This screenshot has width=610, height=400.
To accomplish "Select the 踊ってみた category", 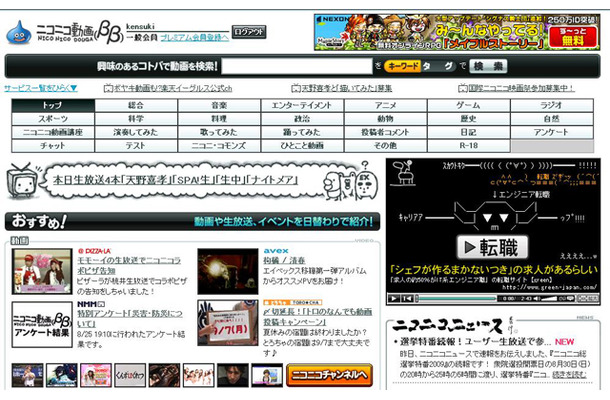I will pos(302,132).
